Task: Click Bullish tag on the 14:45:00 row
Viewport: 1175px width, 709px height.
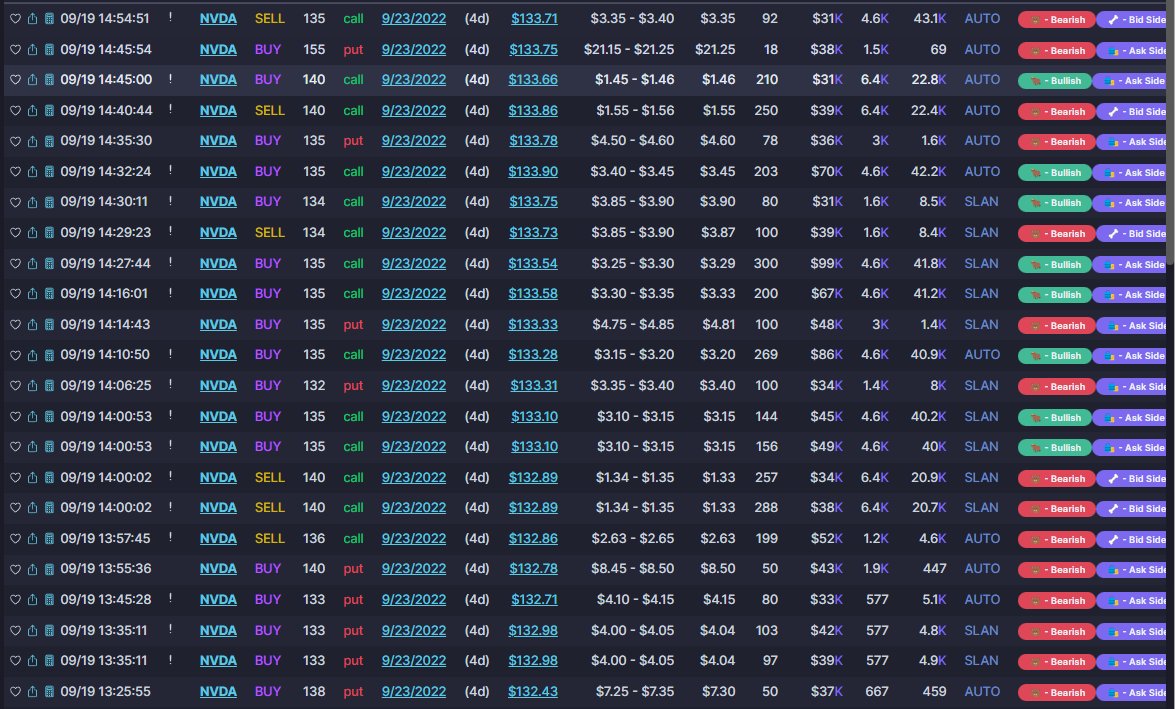Action: coord(1057,80)
